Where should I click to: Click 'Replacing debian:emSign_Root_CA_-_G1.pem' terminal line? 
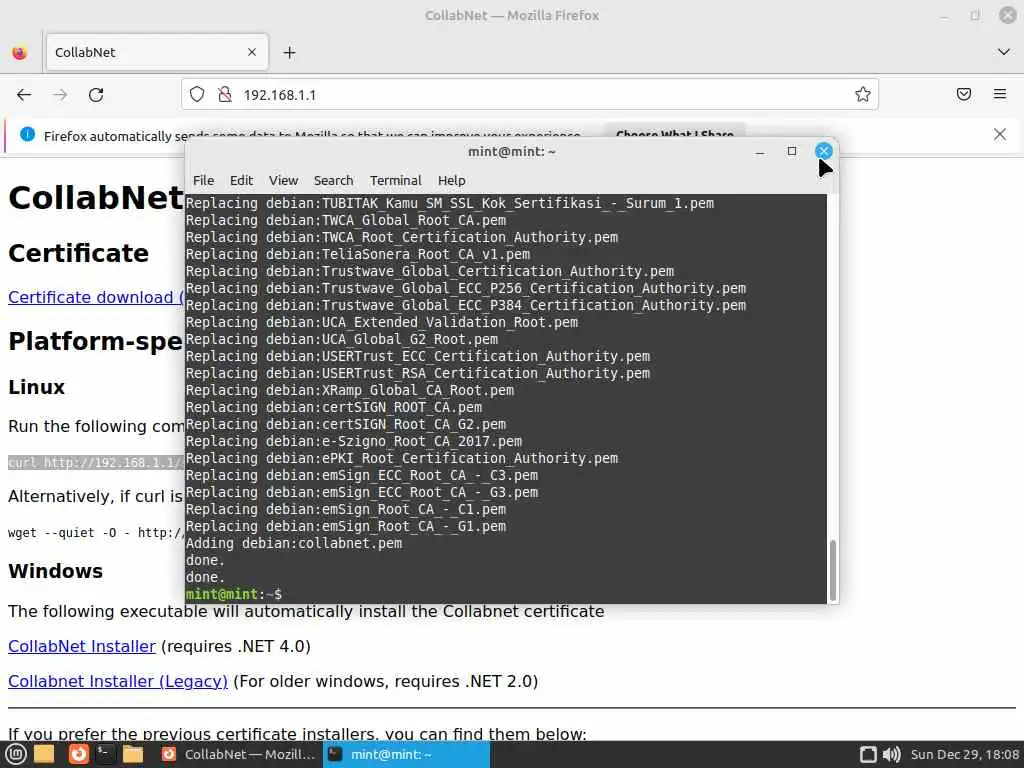tap(346, 526)
